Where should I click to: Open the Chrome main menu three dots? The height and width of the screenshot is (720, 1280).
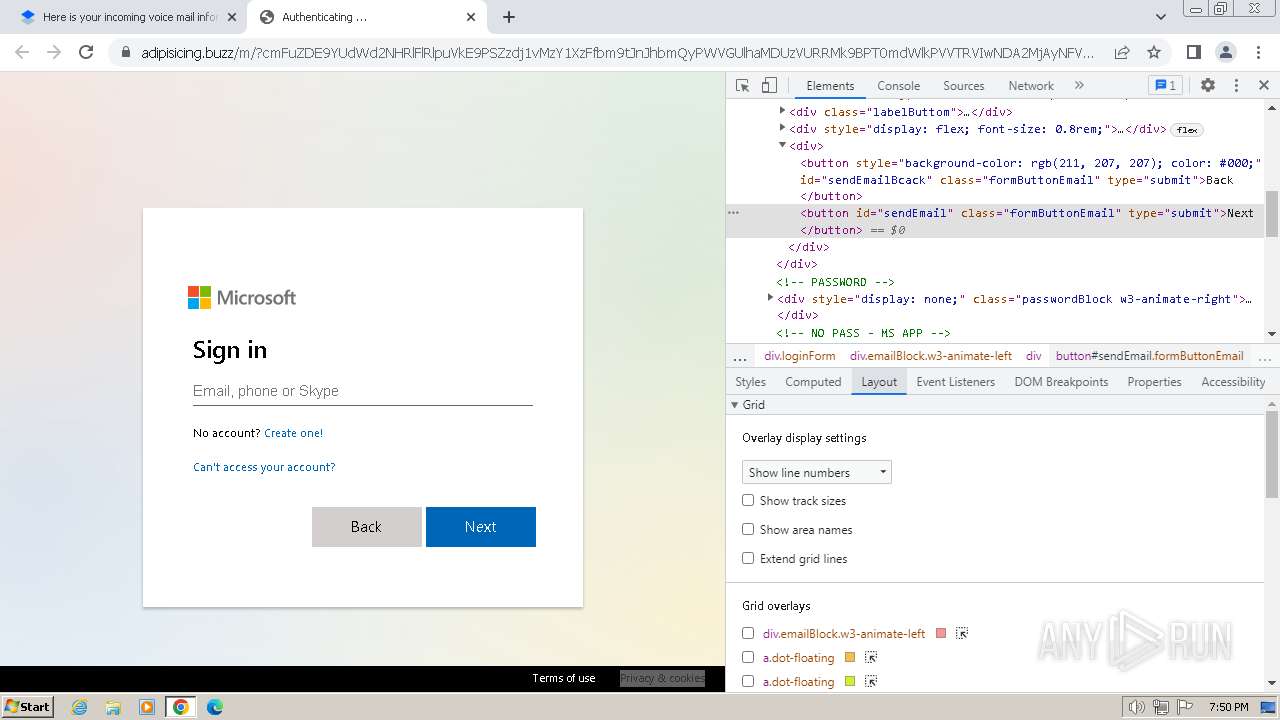coord(1258,52)
